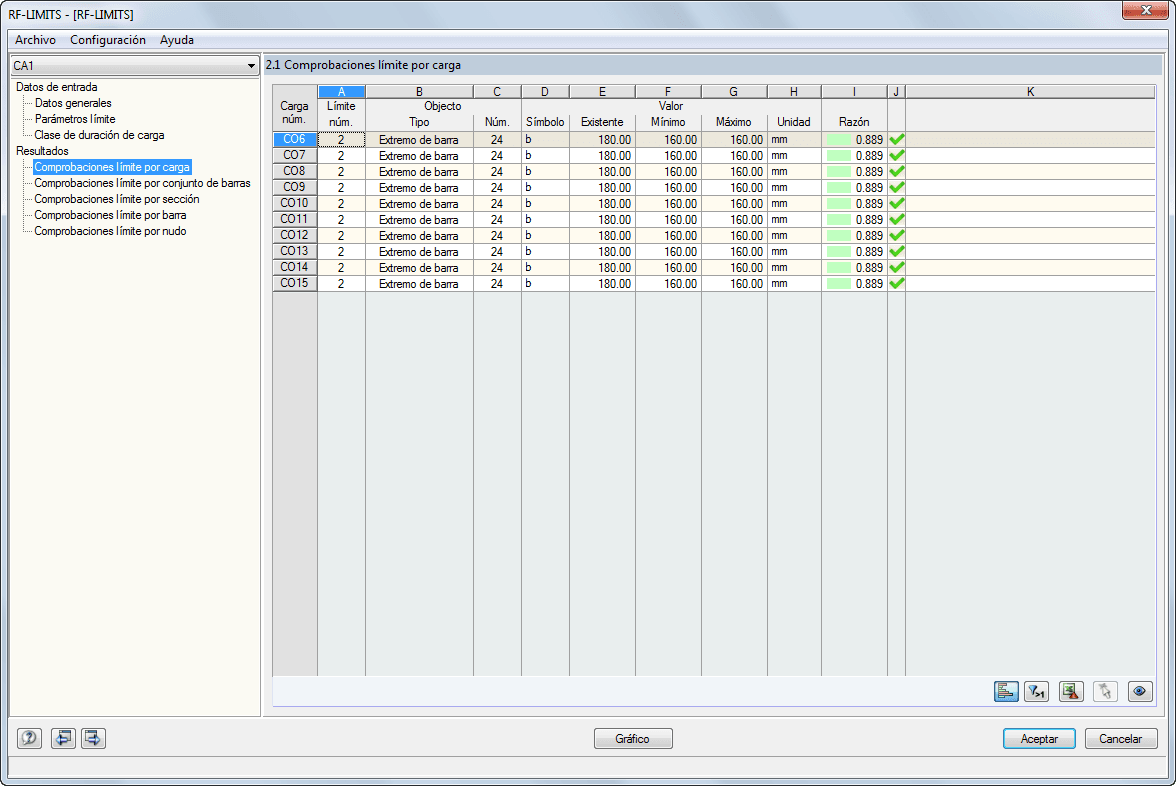The height and width of the screenshot is (786, 1176).
Task: Click column B header
Action: click(x=419, y=92)
